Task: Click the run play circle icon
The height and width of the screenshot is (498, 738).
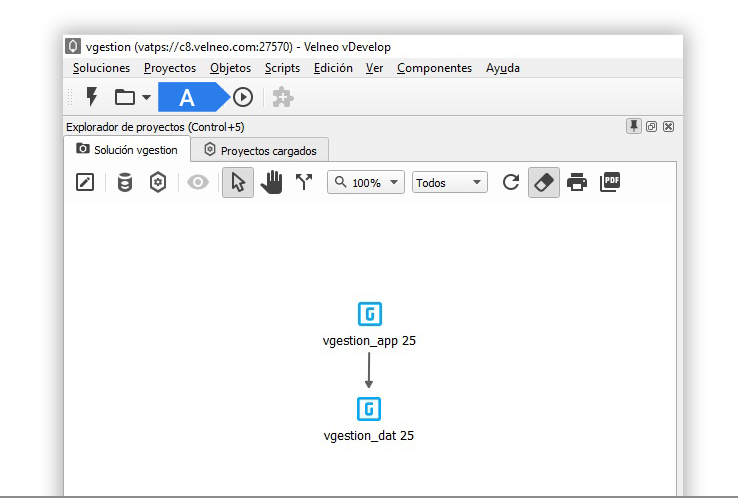Action: tap(243, 97)
